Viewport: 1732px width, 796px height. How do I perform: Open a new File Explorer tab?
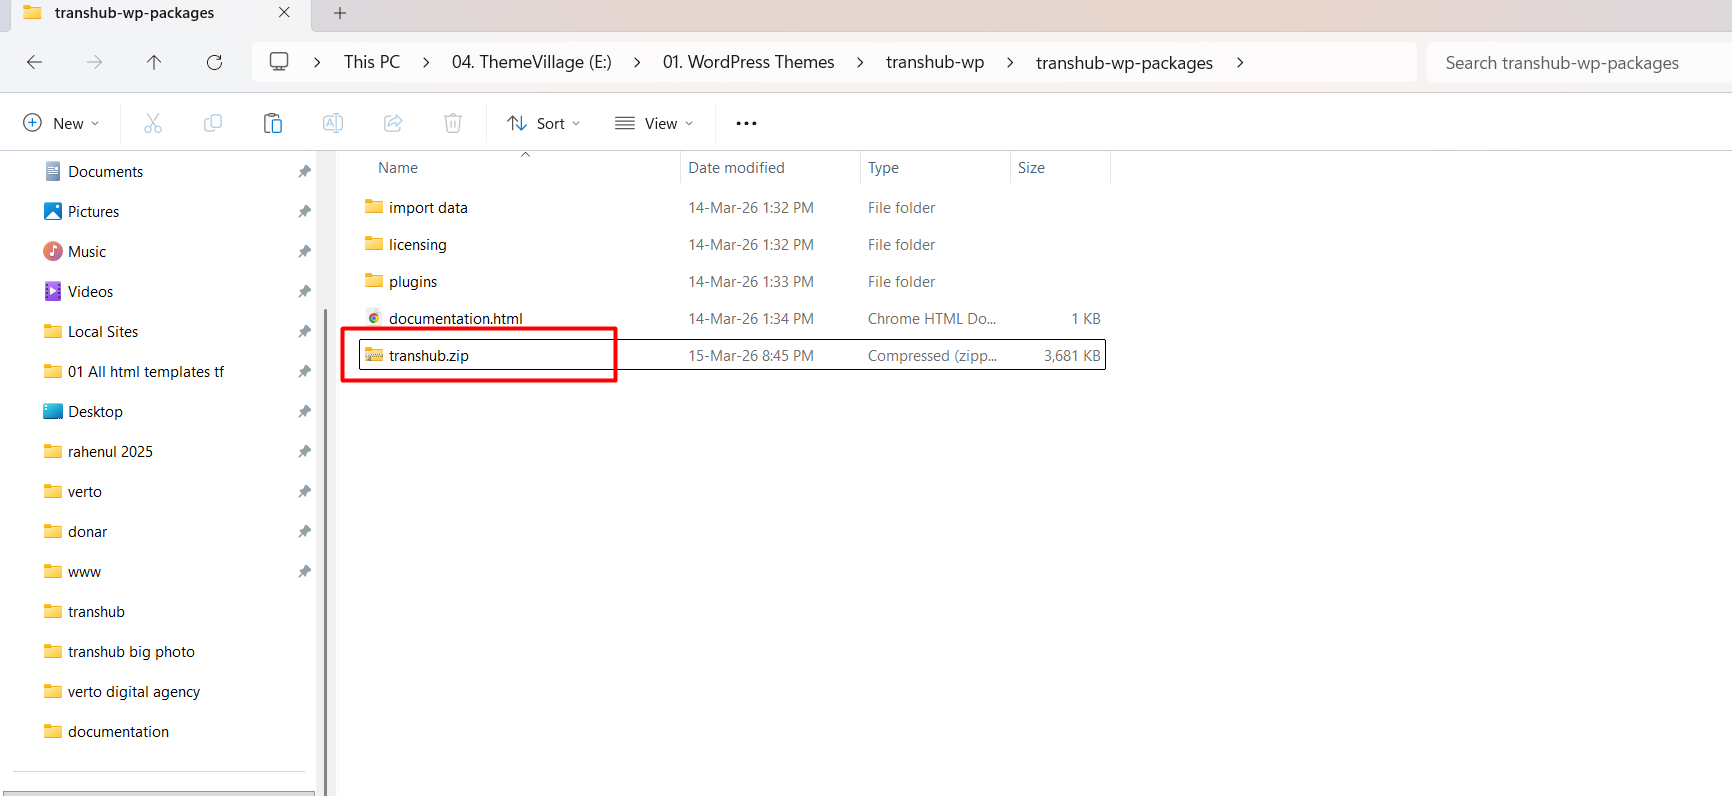[x=340, y=13]
